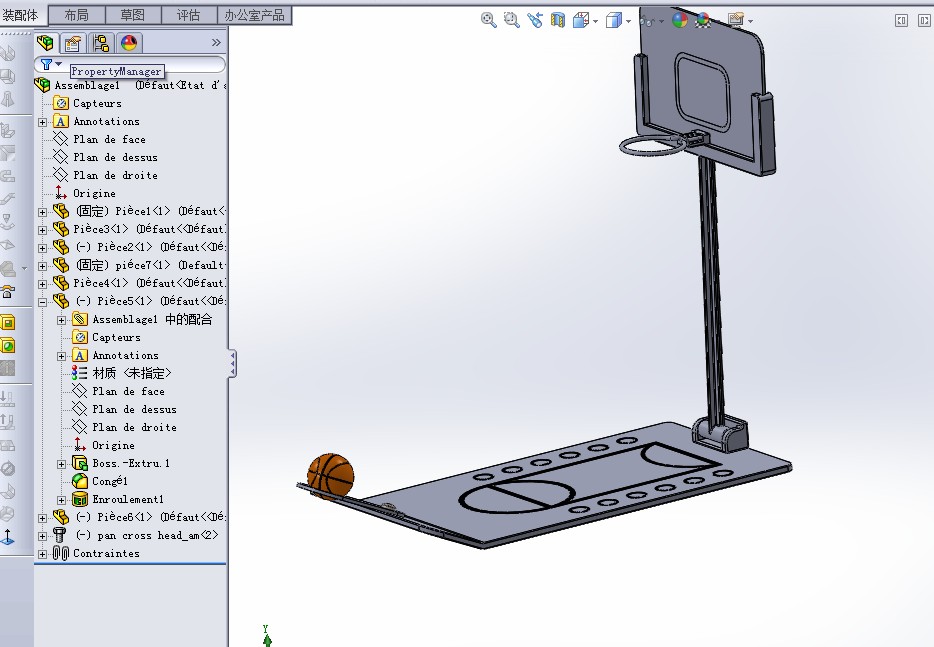The image size is (934, 647).
Task: Switch to the 布局 tab
Action: tap(76, 15)
